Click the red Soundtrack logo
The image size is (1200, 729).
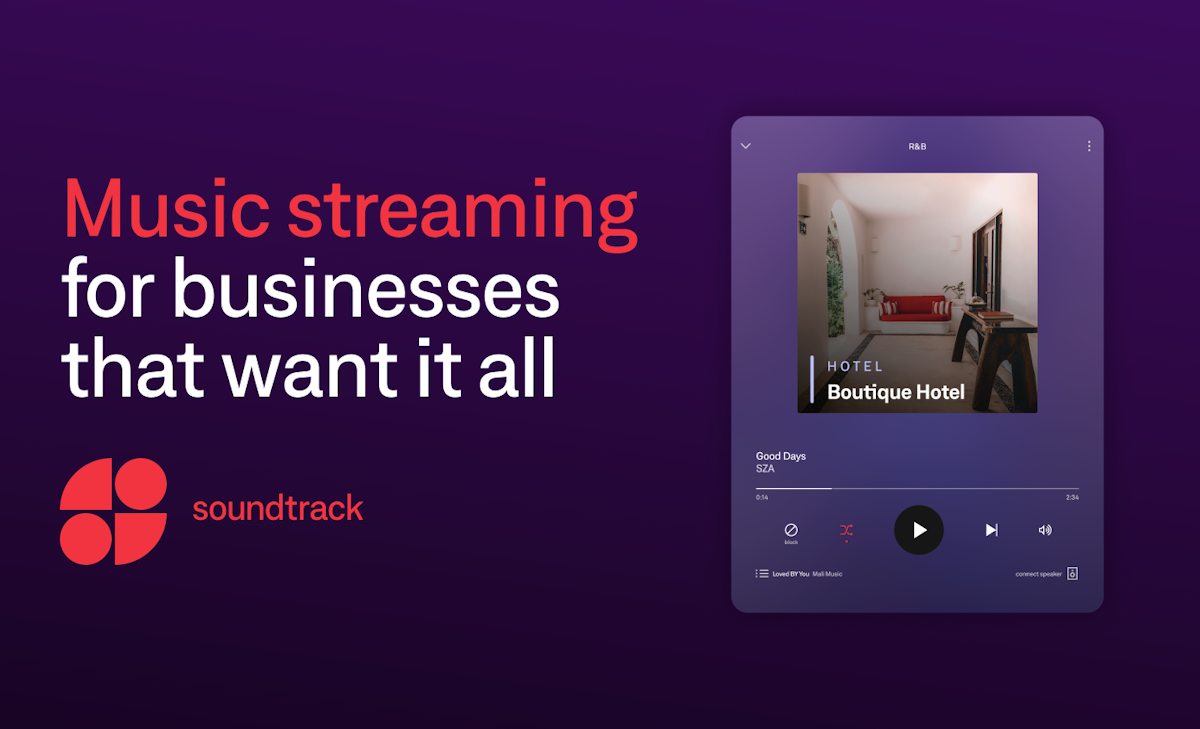point(115,510)
